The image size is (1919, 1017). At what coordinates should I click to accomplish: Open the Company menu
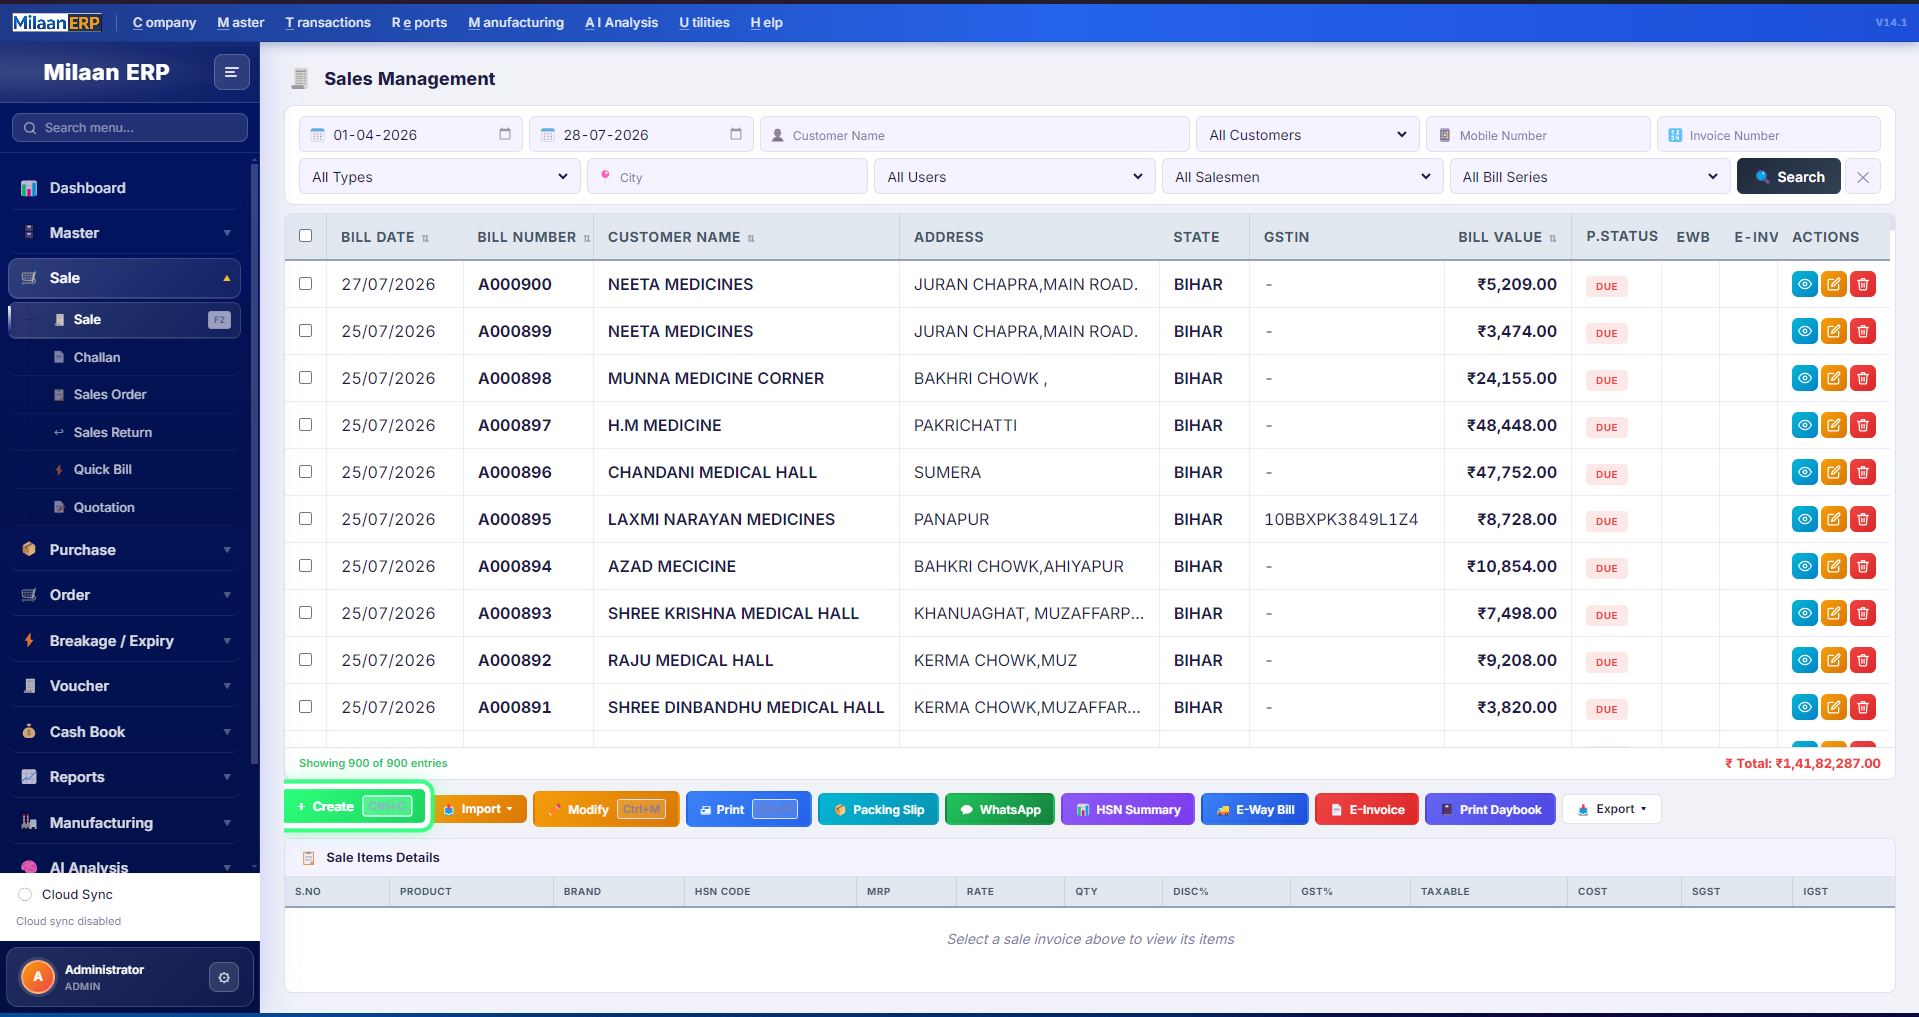[164, 22]
